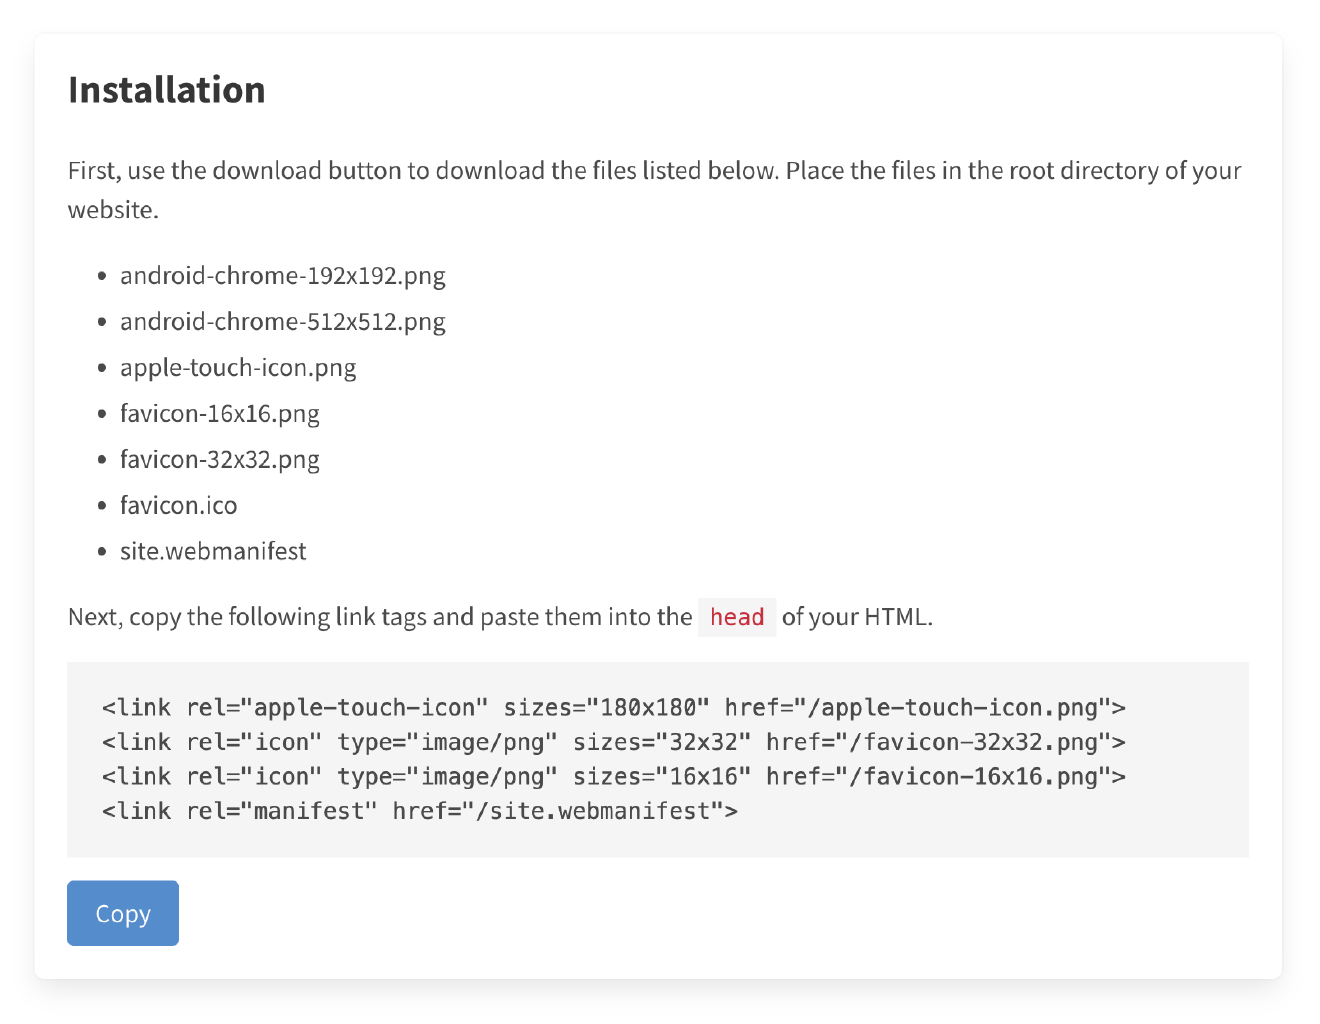
Task: Select android-chrome-512x512.png in the file list
Action: click(282, 322)
